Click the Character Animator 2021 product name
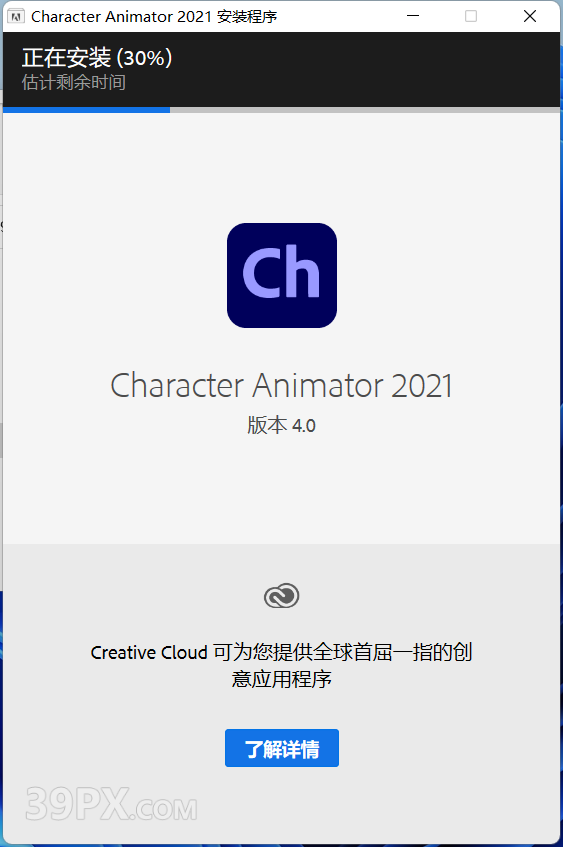 tap(282, 385)
